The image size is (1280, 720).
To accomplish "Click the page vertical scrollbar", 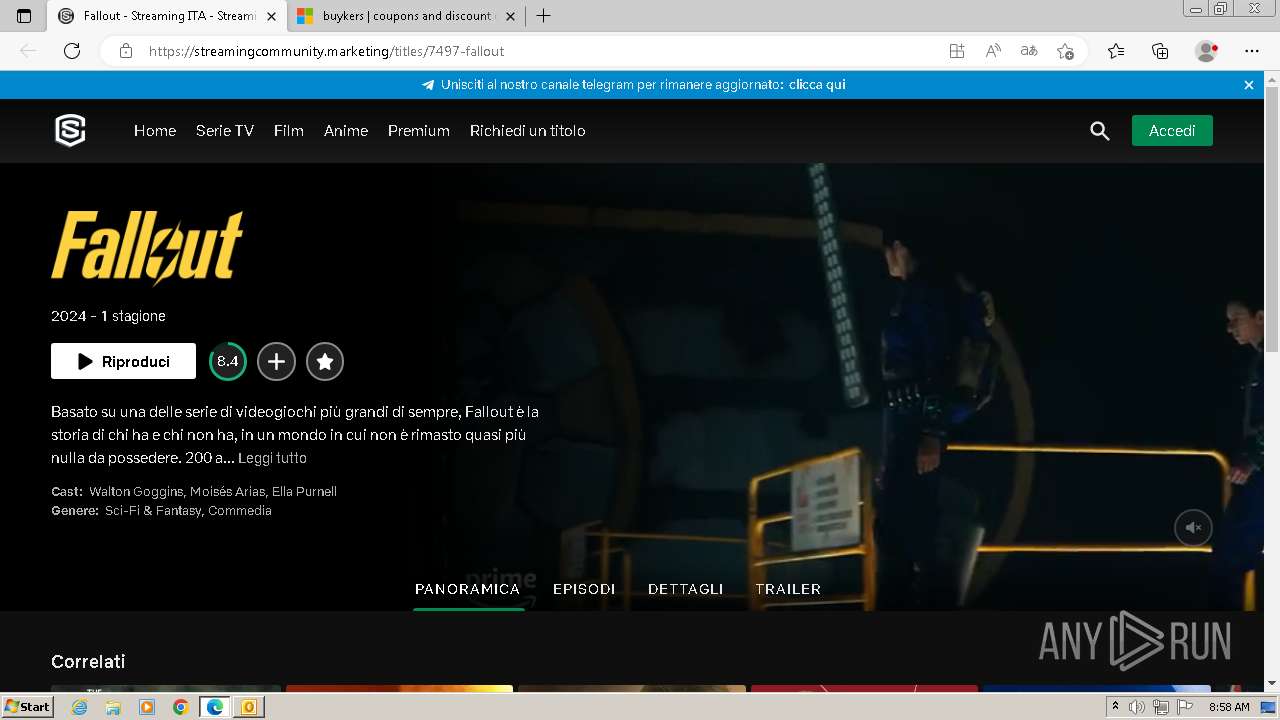I will pos(1272,220).
